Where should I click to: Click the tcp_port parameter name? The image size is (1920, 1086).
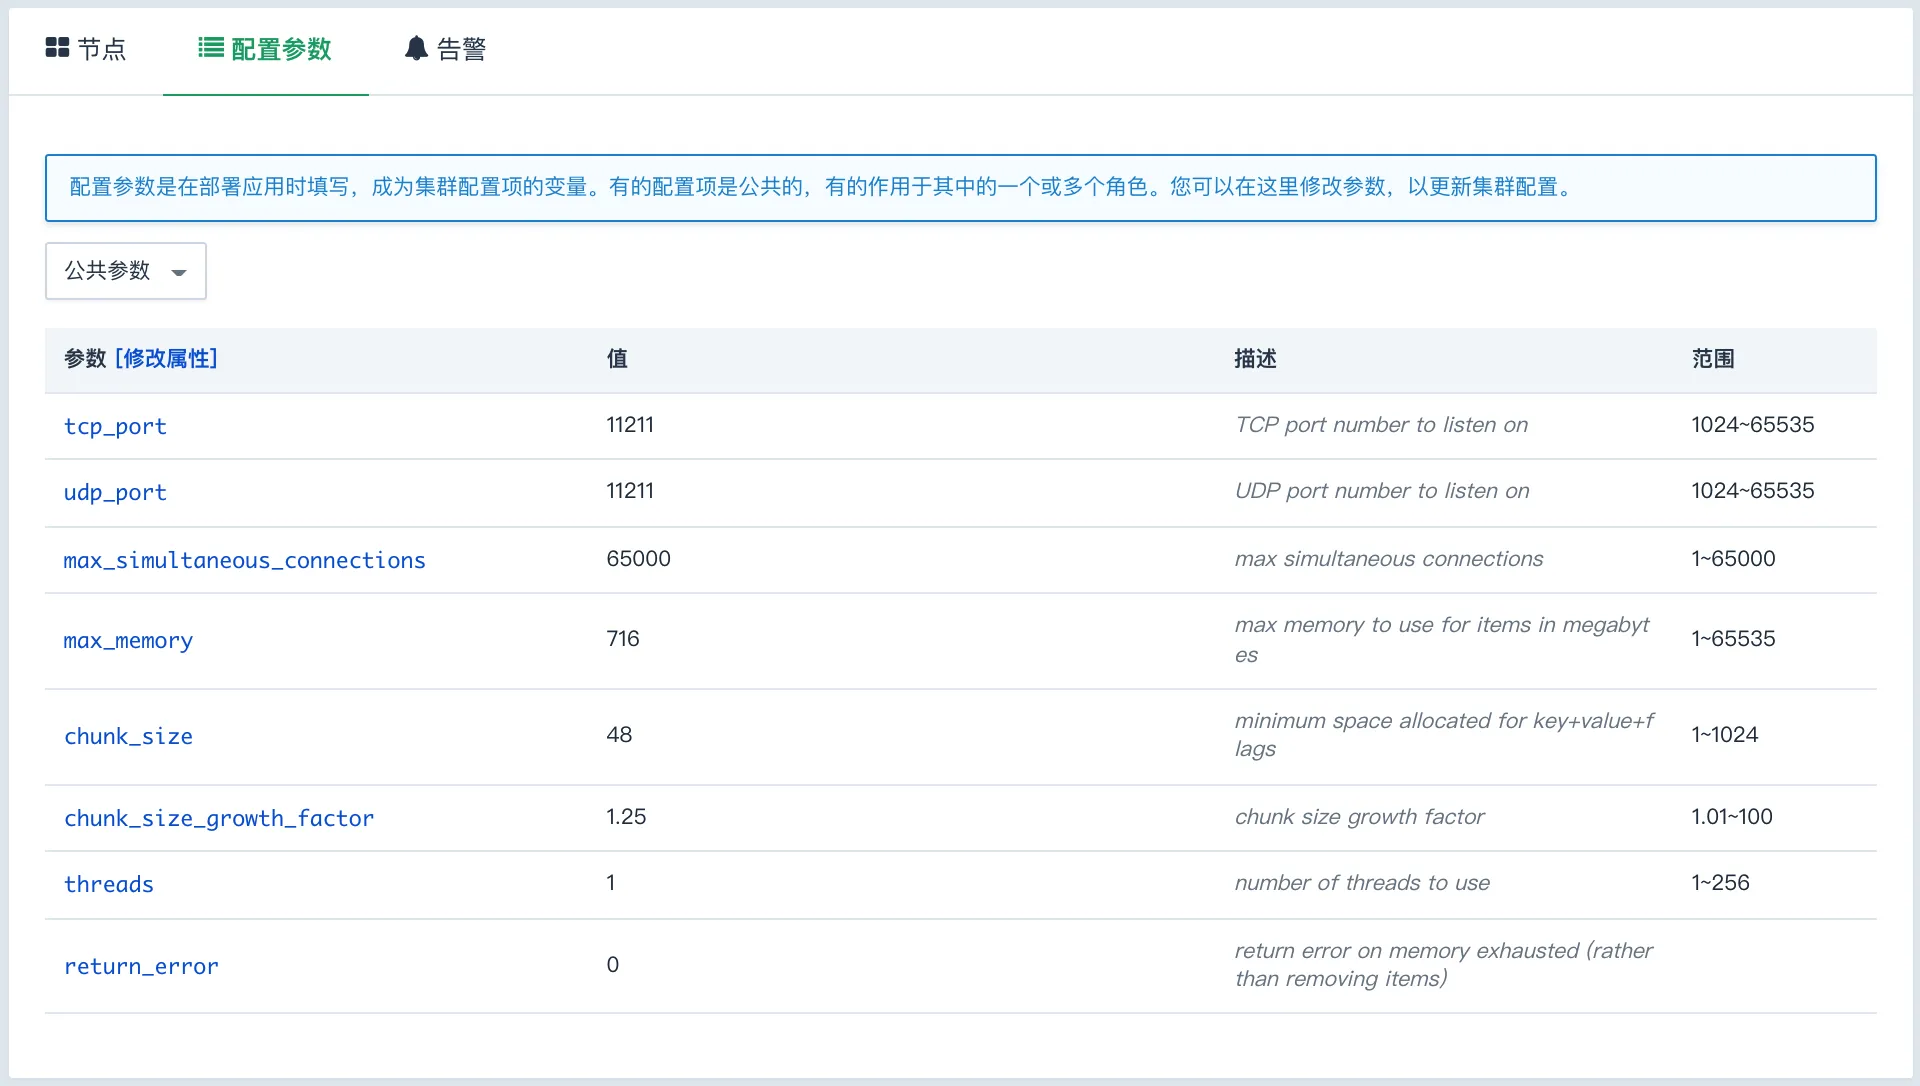[x=115, y=426]
